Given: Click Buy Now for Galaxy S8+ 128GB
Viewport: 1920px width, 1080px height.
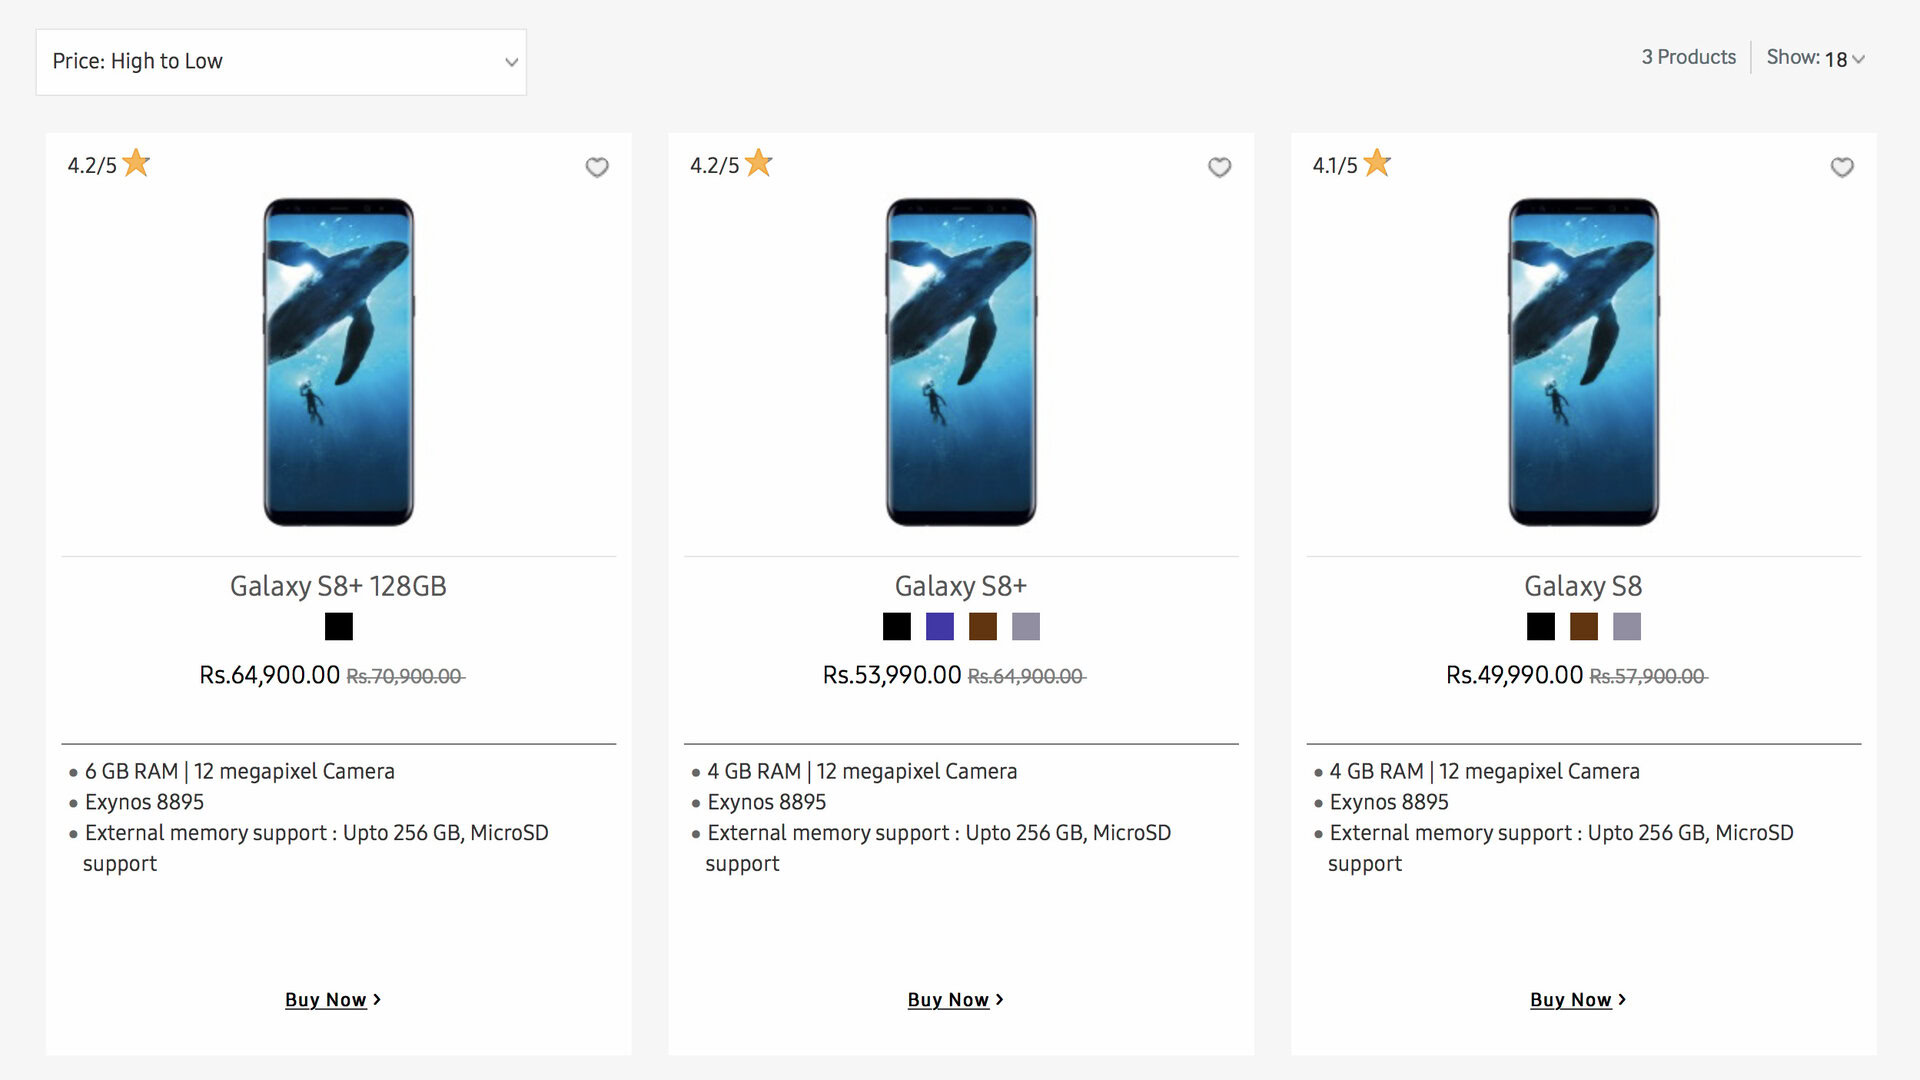Looking at the screenshot, I should coord(332,1000).
